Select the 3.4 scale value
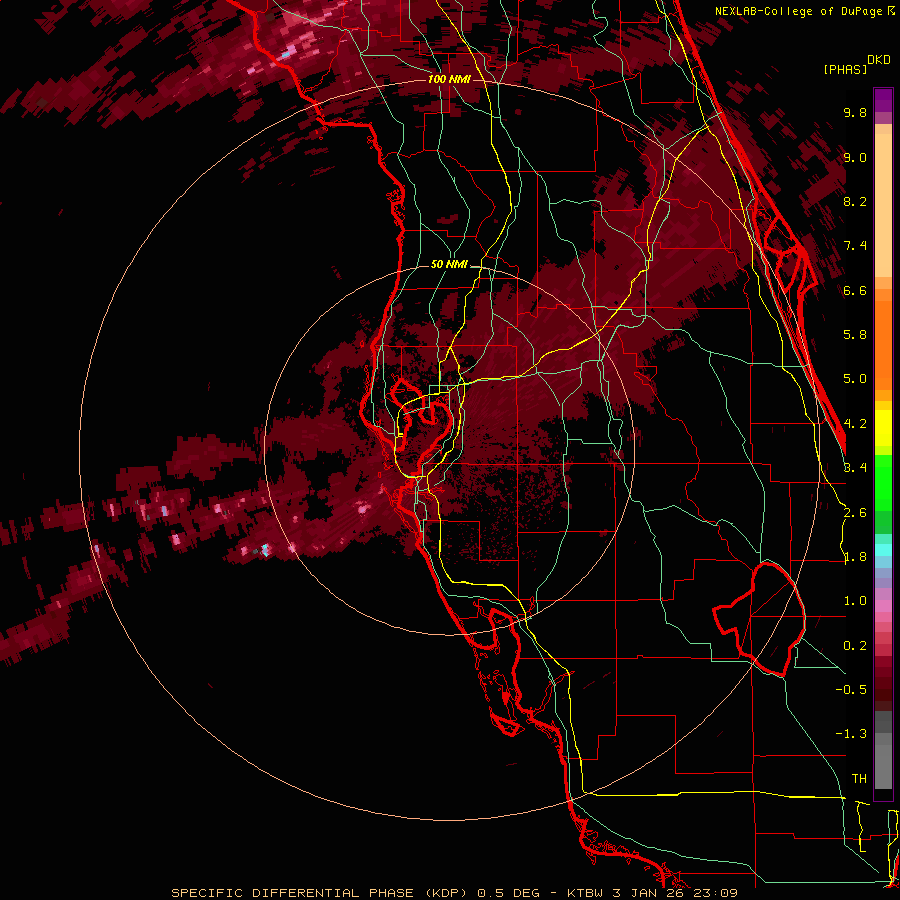This screenshot has width=900, height=900. tap(855, 468)
